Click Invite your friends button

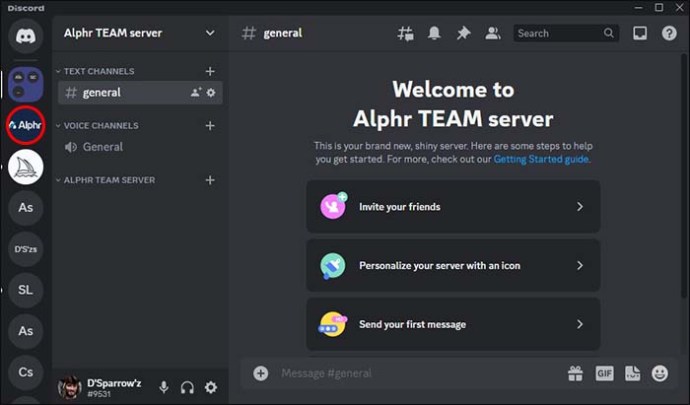point(453,207)
